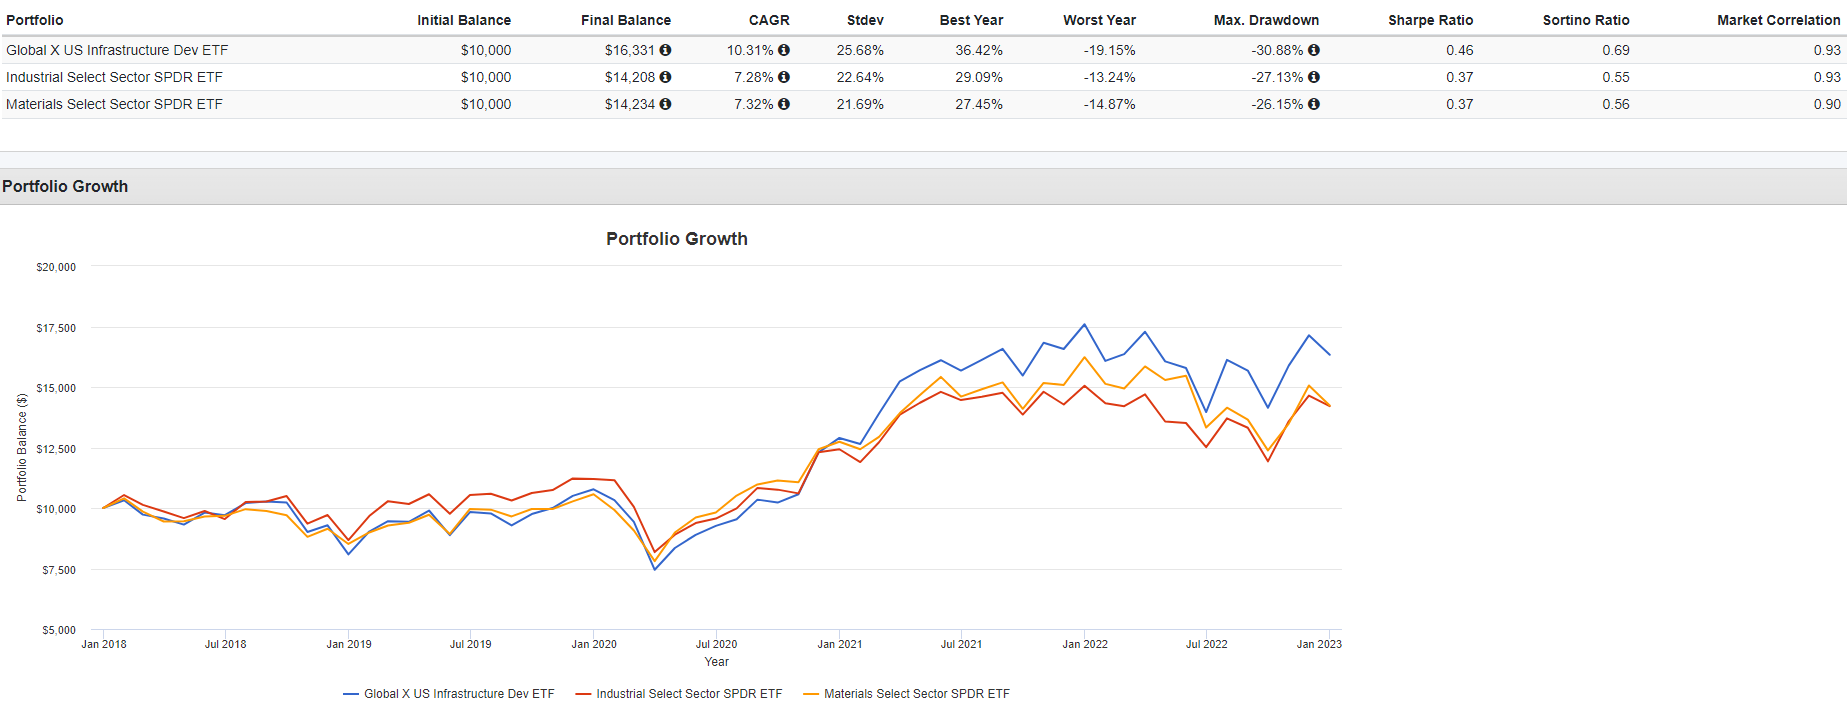Hide Industrial Select Sector SPDR ETF legend series
1847x713 pixels.
[x=688, y=694]
